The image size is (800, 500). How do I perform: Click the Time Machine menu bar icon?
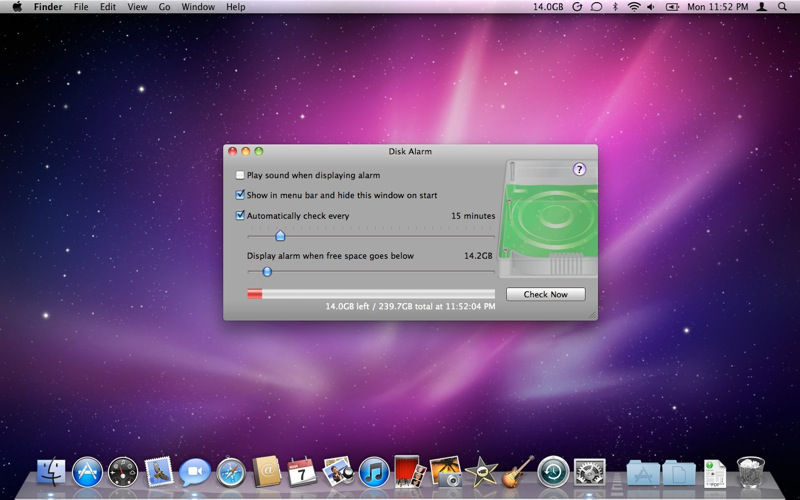point(577,7)
